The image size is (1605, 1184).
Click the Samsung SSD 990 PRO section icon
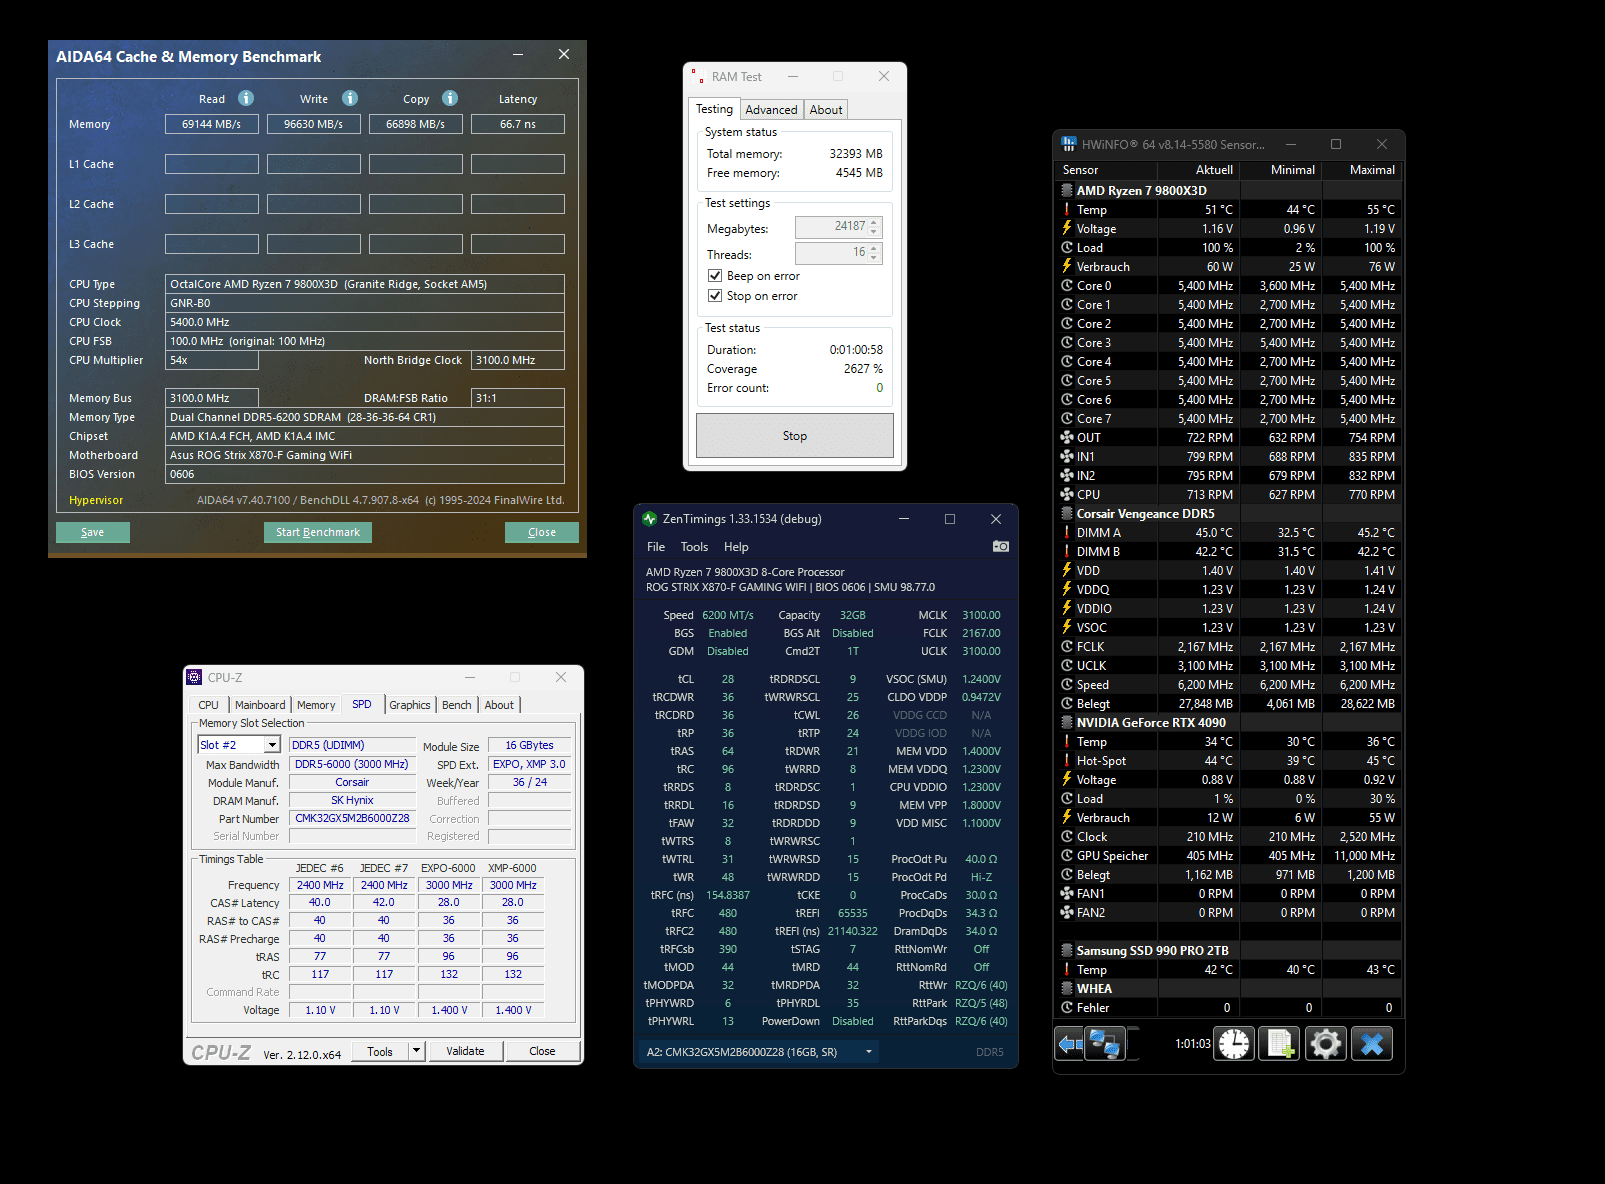pyautogui.click(x=1067, y=950)
